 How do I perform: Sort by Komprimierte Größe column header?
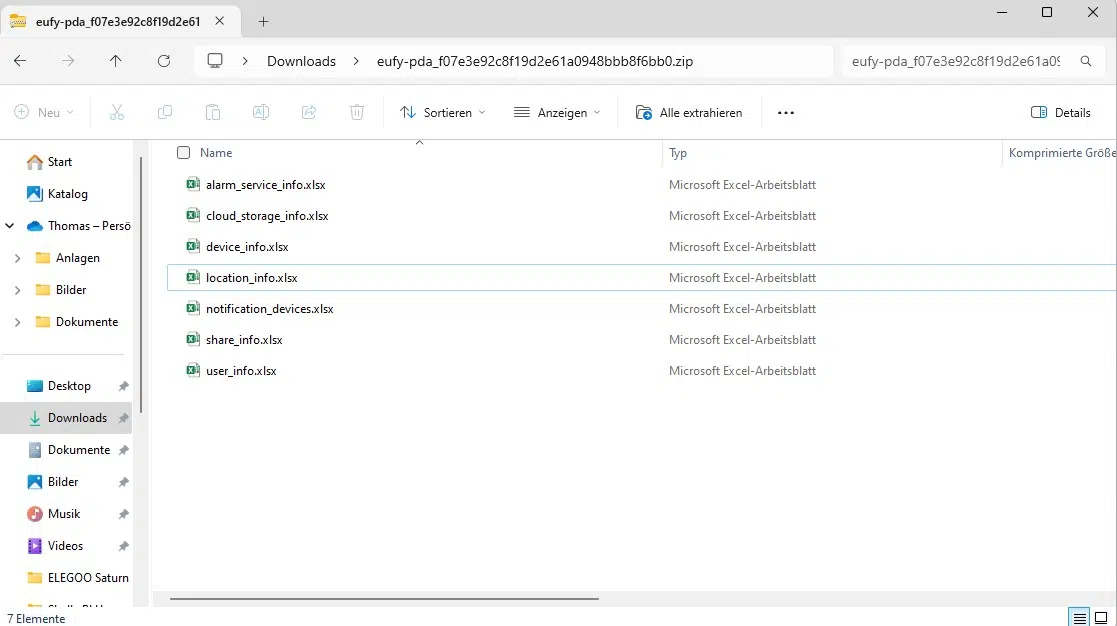1061,152
